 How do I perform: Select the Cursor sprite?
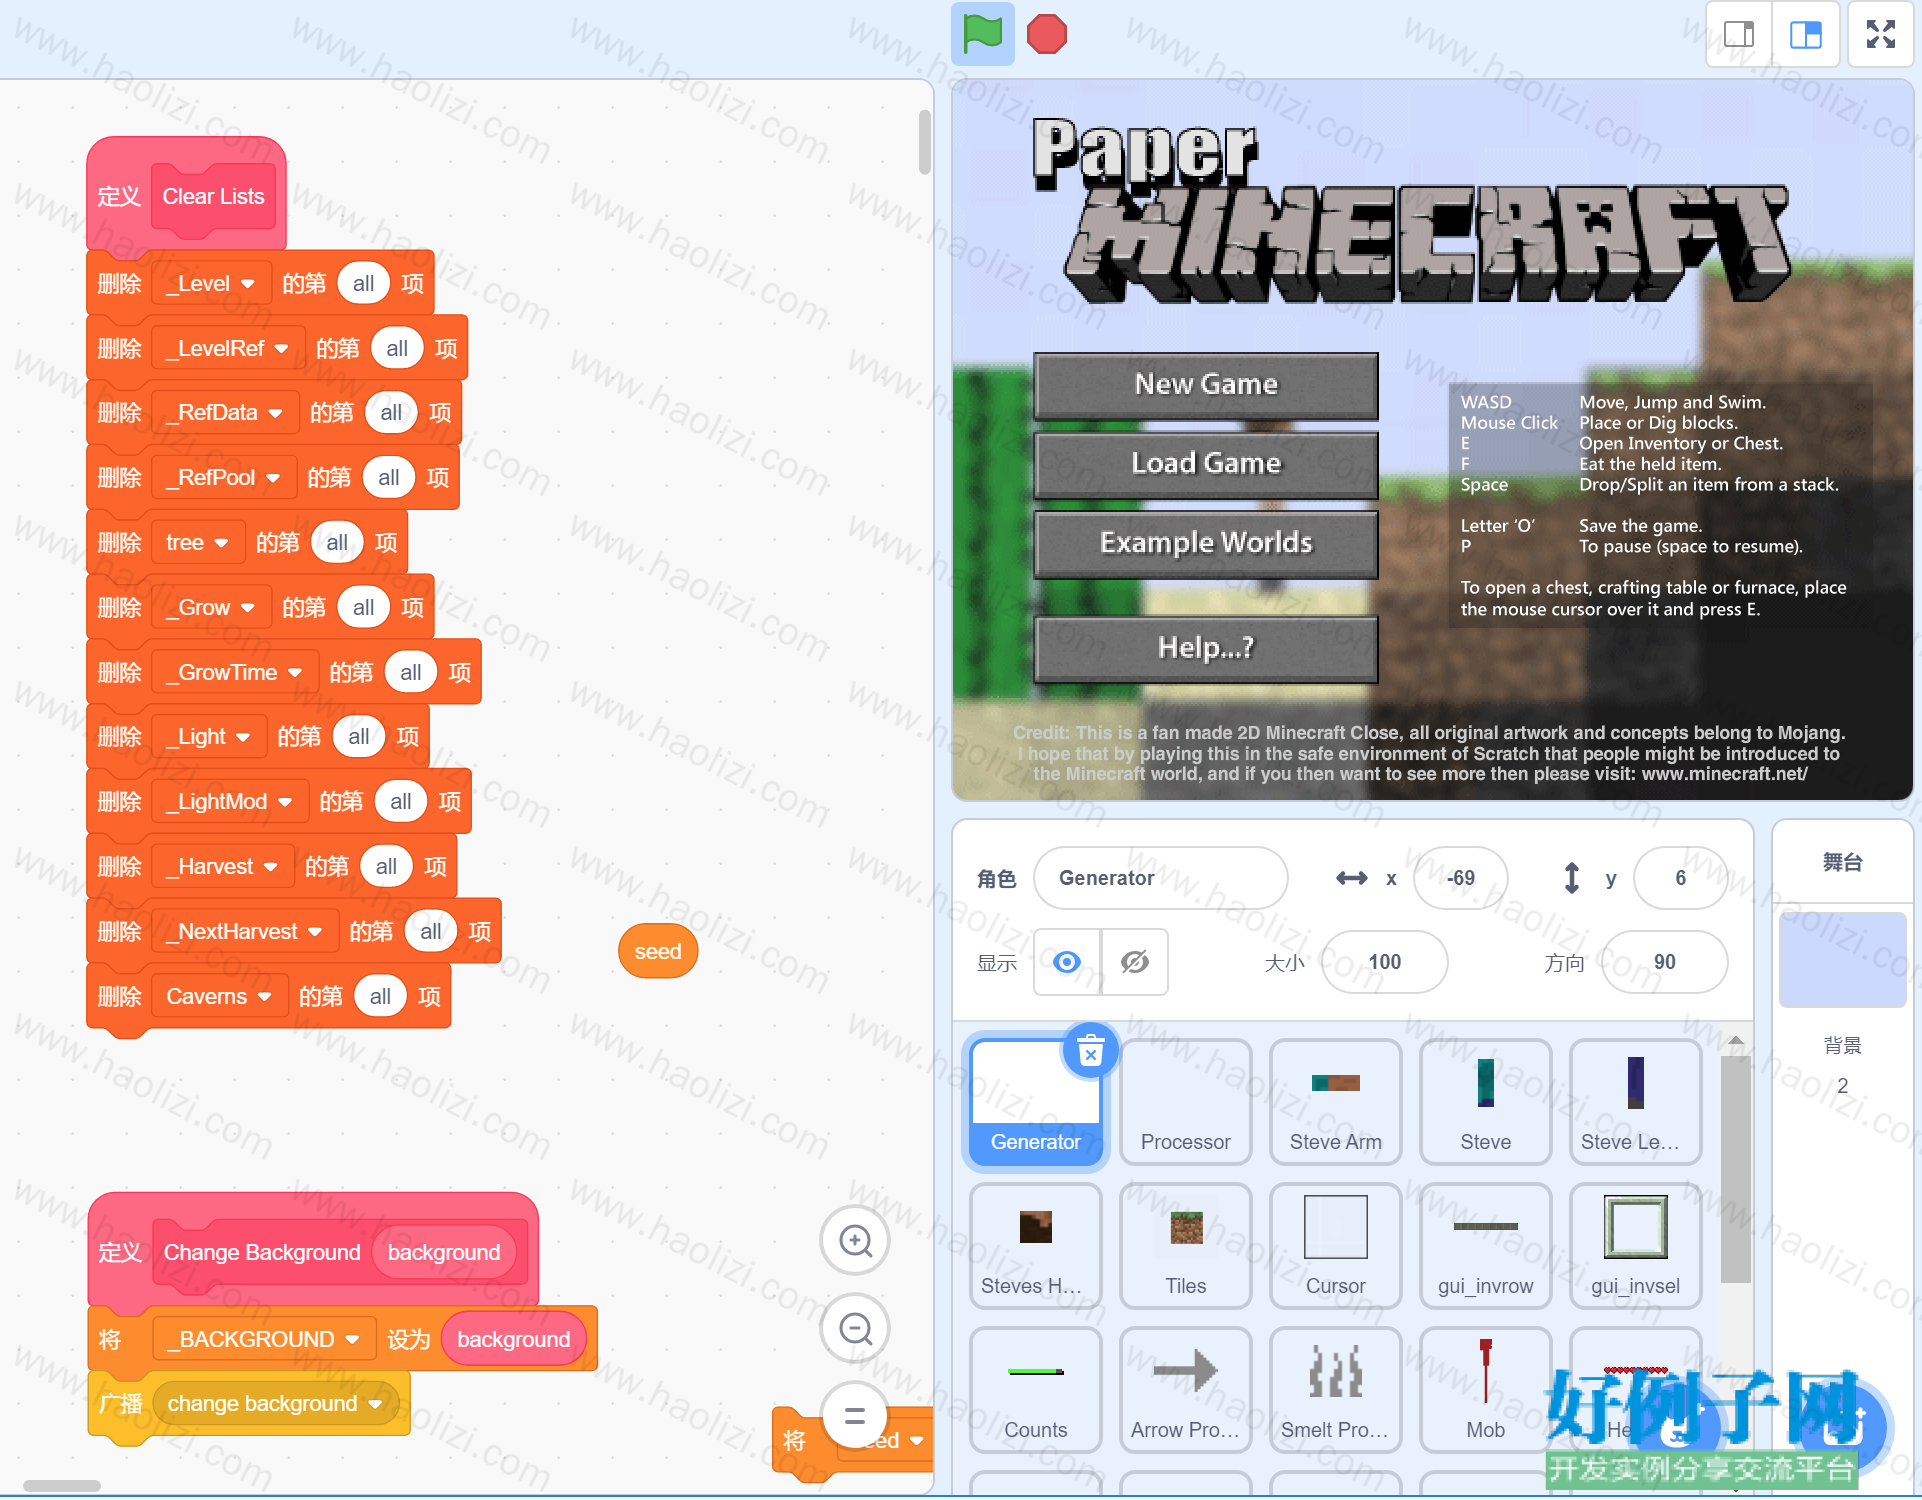(x=1336, y=1246)
